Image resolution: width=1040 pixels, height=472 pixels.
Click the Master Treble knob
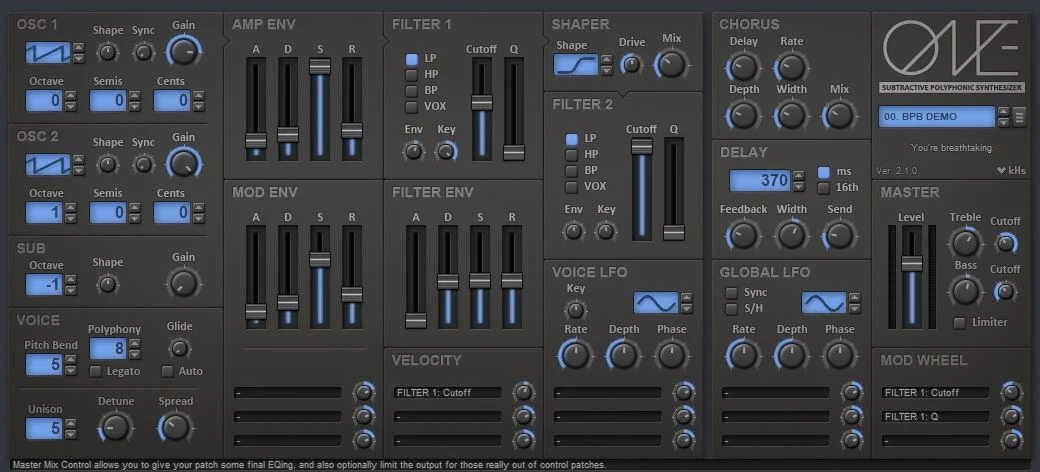[965, 242]
